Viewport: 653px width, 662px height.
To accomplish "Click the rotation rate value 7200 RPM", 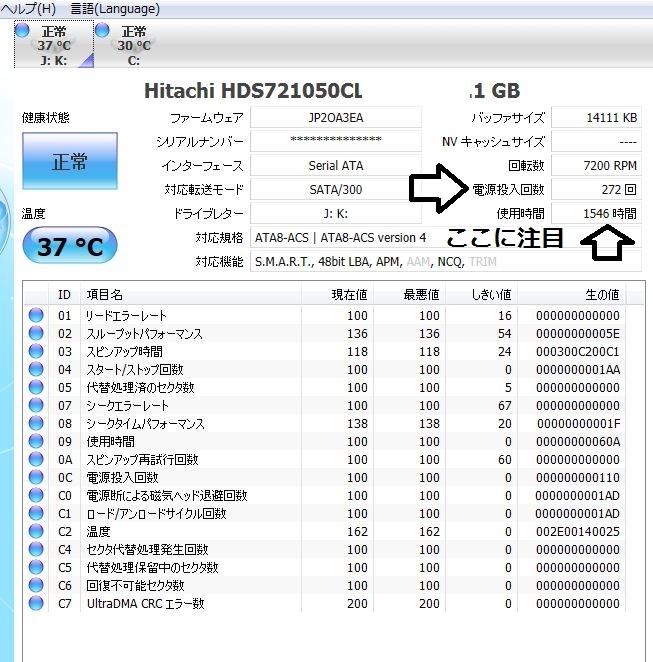I will [596, 165].
